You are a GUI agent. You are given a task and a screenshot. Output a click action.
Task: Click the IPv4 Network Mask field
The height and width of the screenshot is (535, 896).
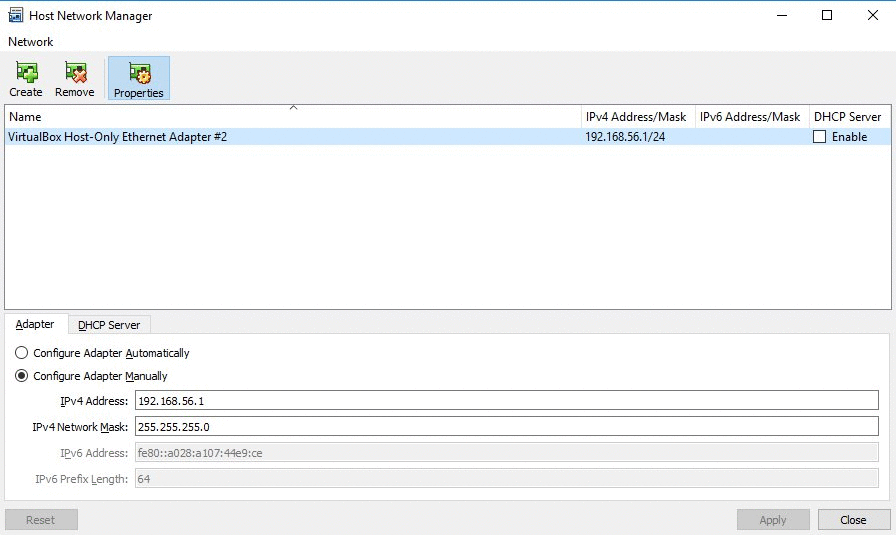[506, 426]
